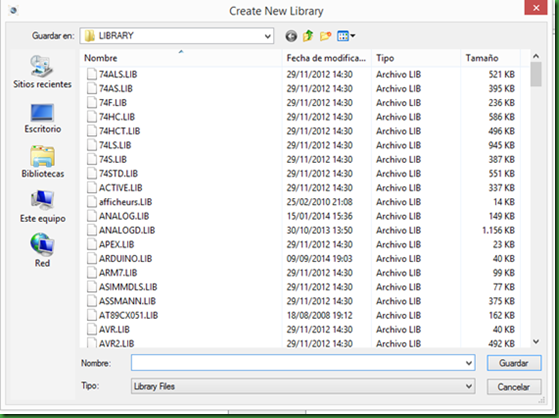559x418 pixels.
Task: Open Bibliotecas in places bar
Action: point(42,162)
